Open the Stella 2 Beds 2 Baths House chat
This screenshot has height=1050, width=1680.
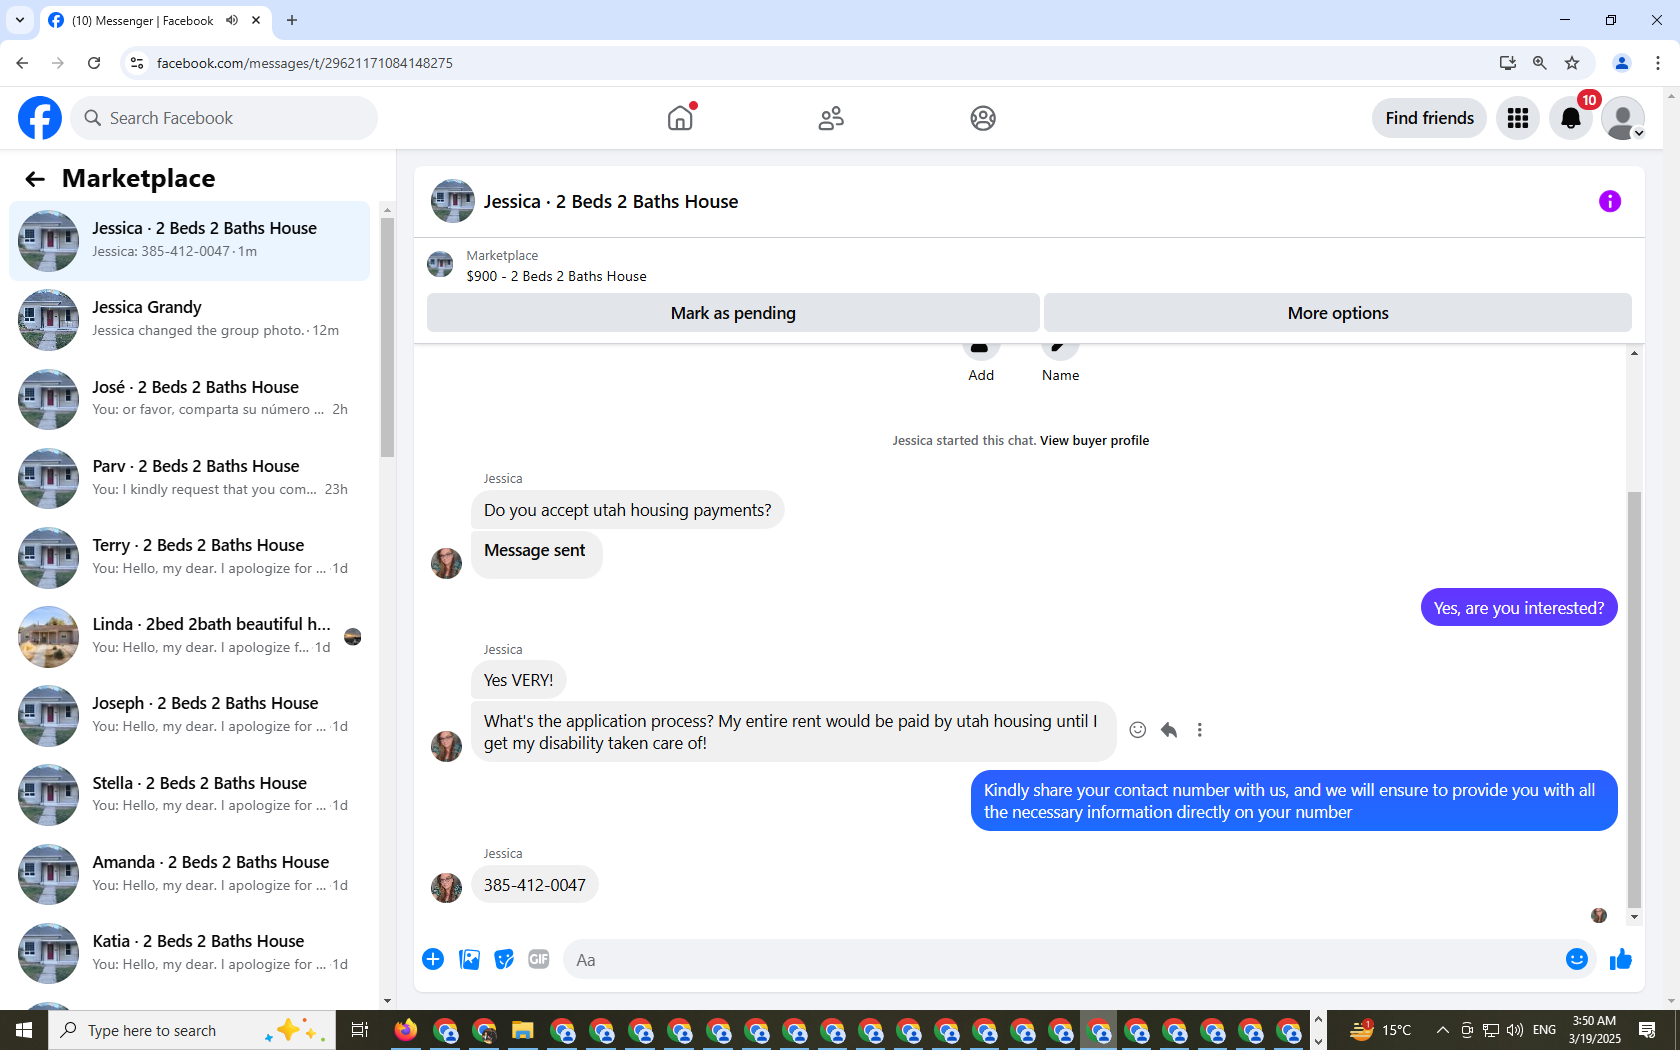coord(190,795)
